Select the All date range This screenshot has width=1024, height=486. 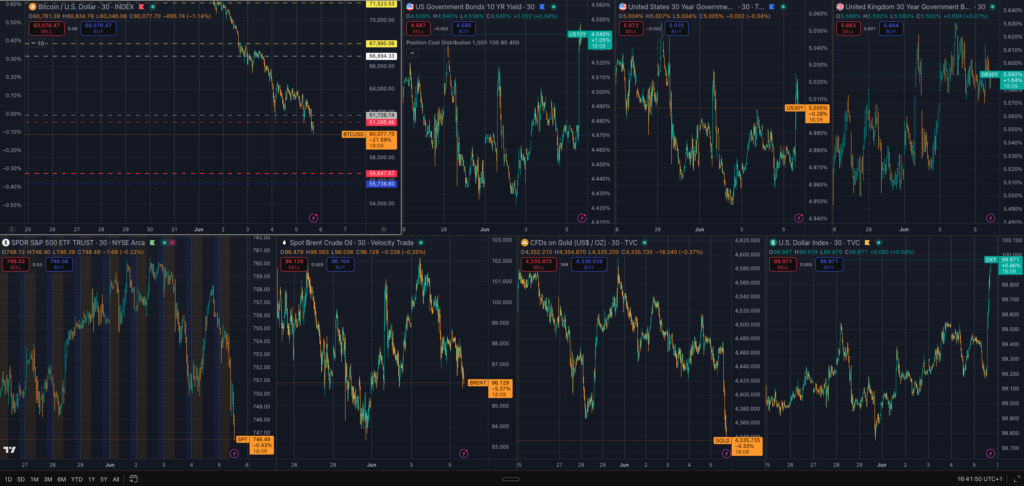(x=116, y=479)
